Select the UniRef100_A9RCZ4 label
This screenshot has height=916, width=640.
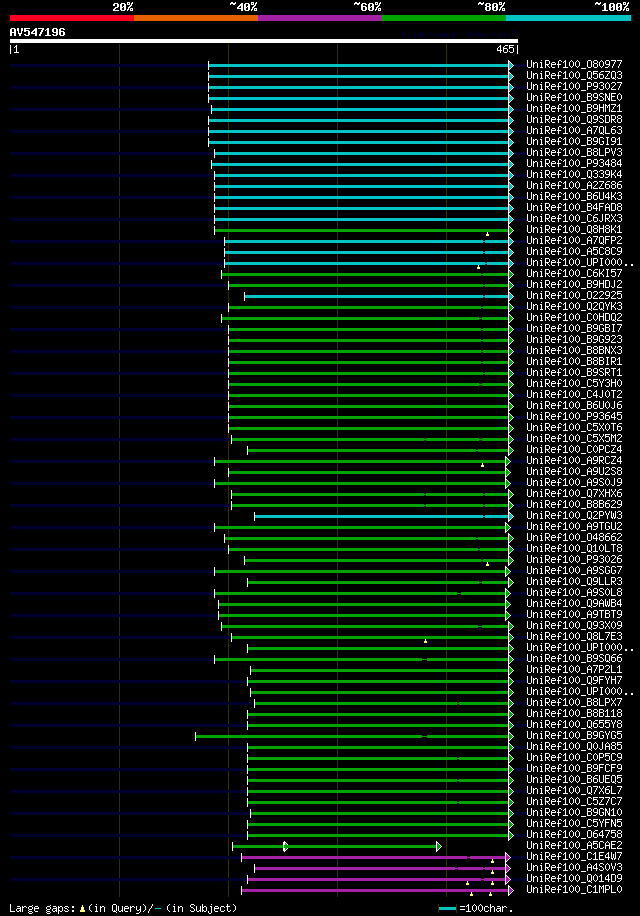574,460
